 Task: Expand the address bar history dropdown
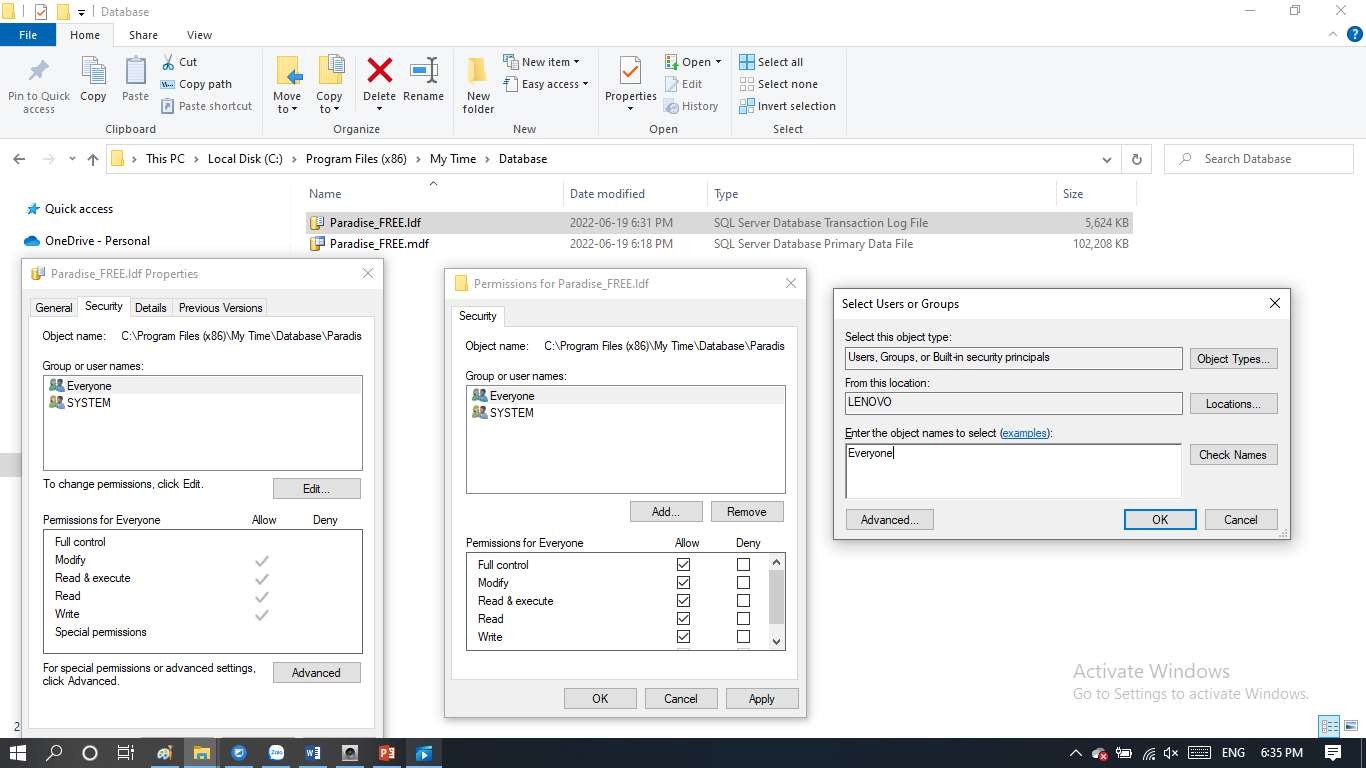1106,159
